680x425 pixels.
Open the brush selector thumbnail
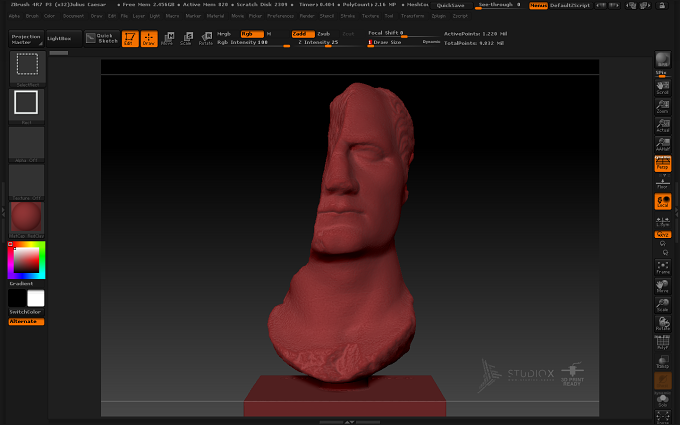27,69
